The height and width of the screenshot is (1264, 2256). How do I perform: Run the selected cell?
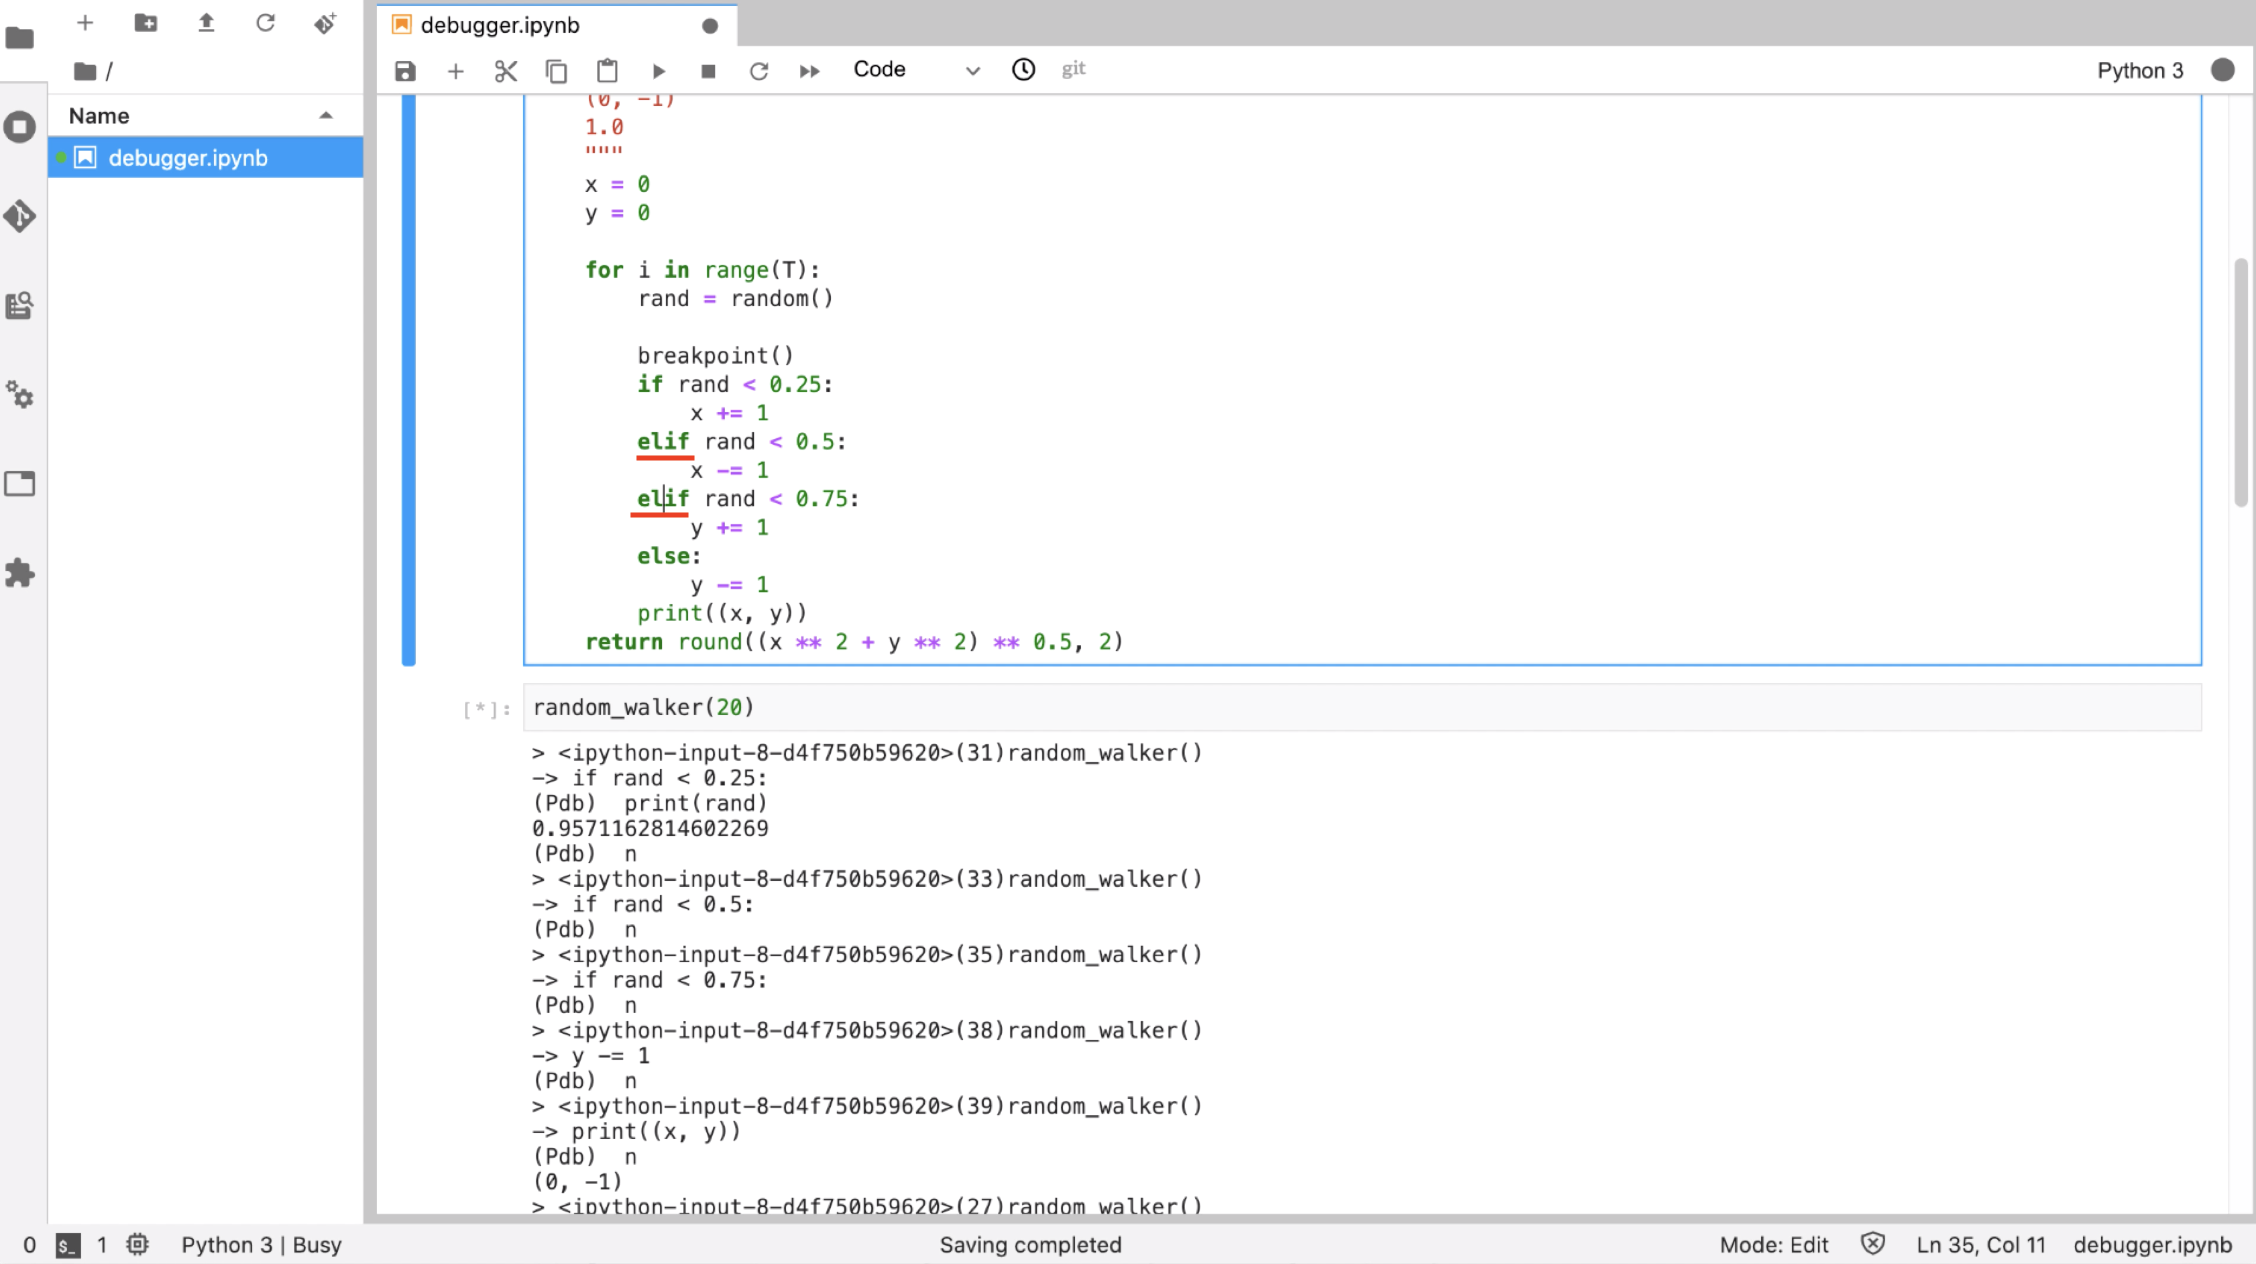(658, 71)
